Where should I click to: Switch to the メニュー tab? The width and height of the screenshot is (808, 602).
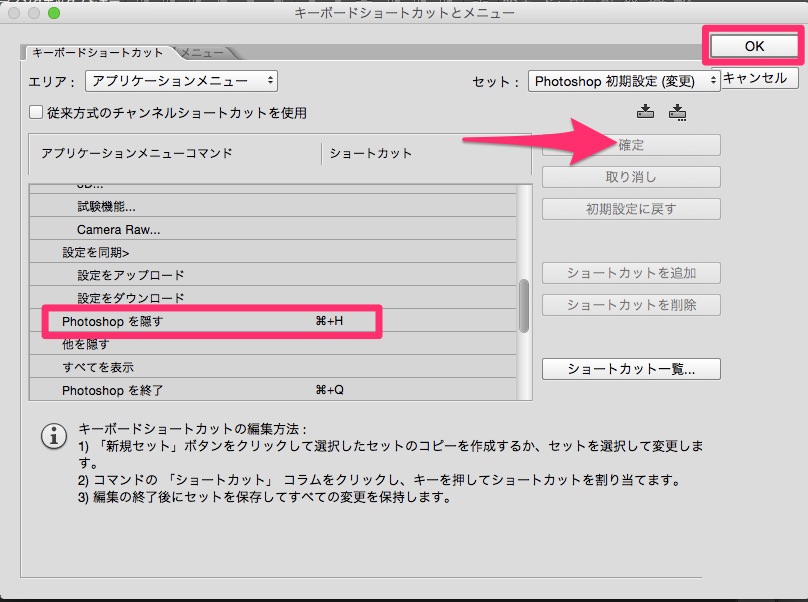[x=202, y=53]
